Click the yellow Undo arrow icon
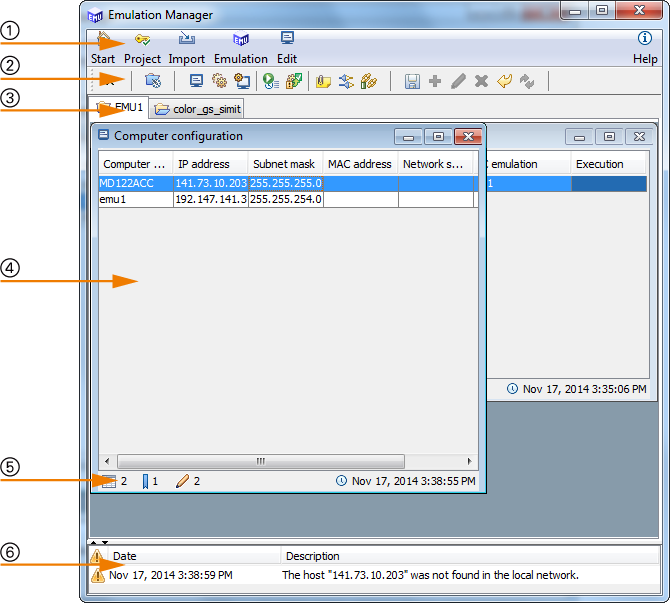This screenshot has height=603, width=670. (x=505, y=81)
